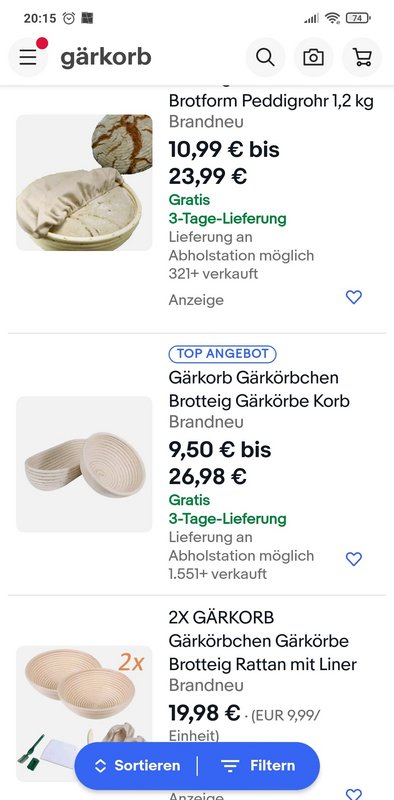
Task: Open 2X GÄRKORB Rattan mit Liner listing
Action: point(263,641)
